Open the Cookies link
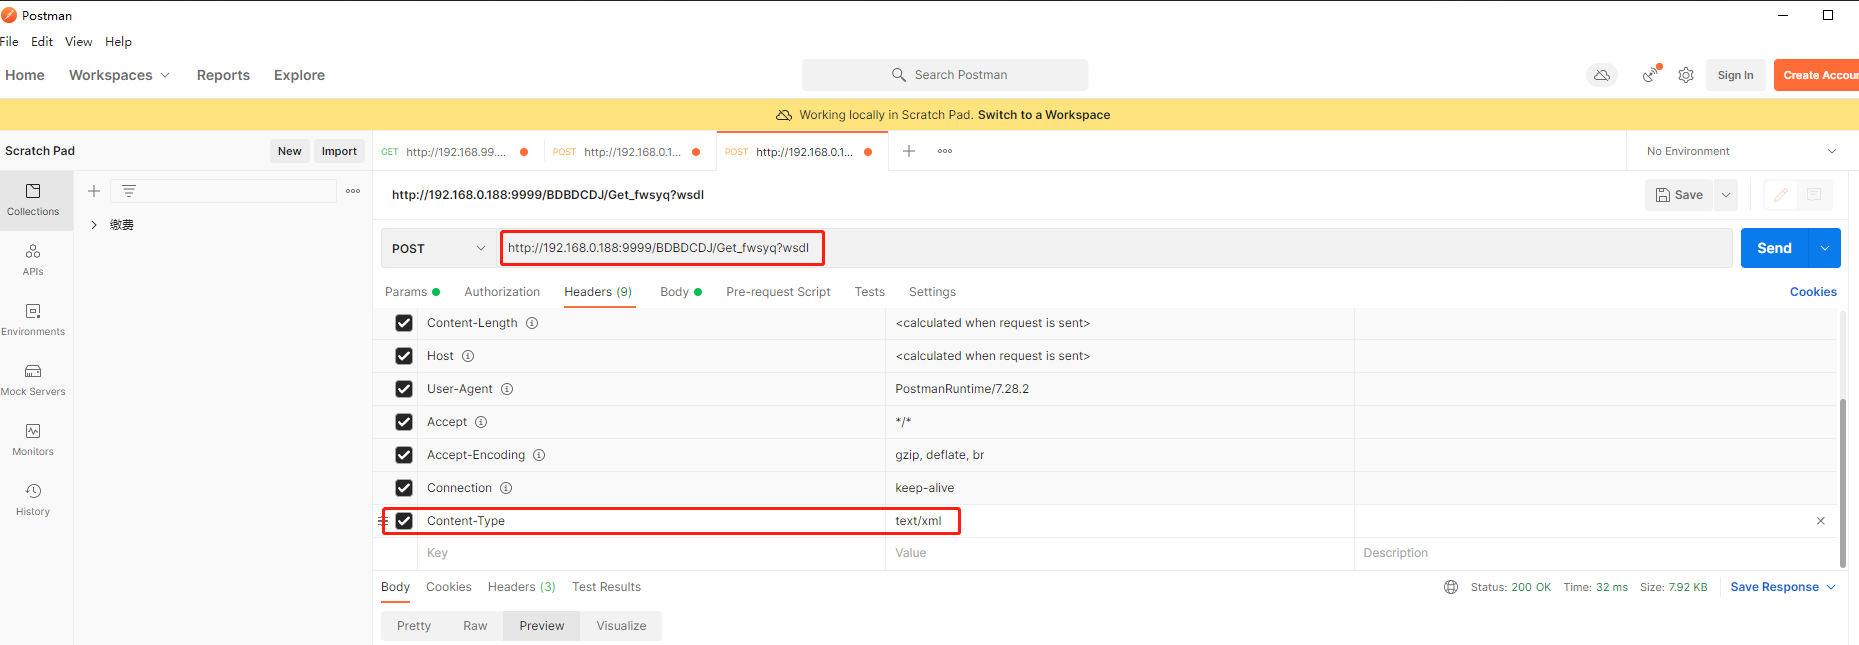This screenshot has width=1859, height=645. pos(1813,292)
